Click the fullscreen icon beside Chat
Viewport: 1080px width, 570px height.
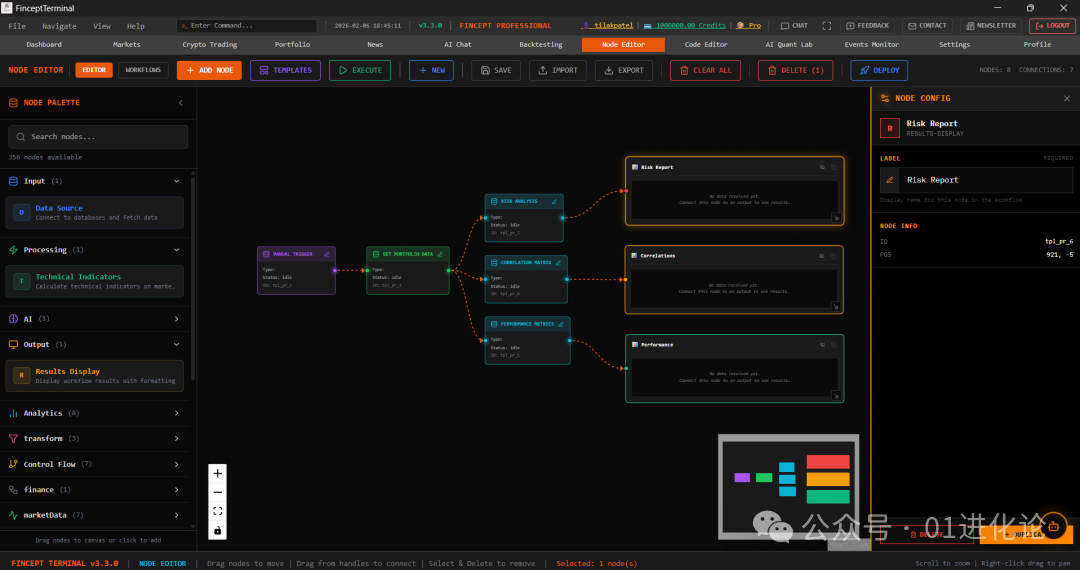(826, 26)
